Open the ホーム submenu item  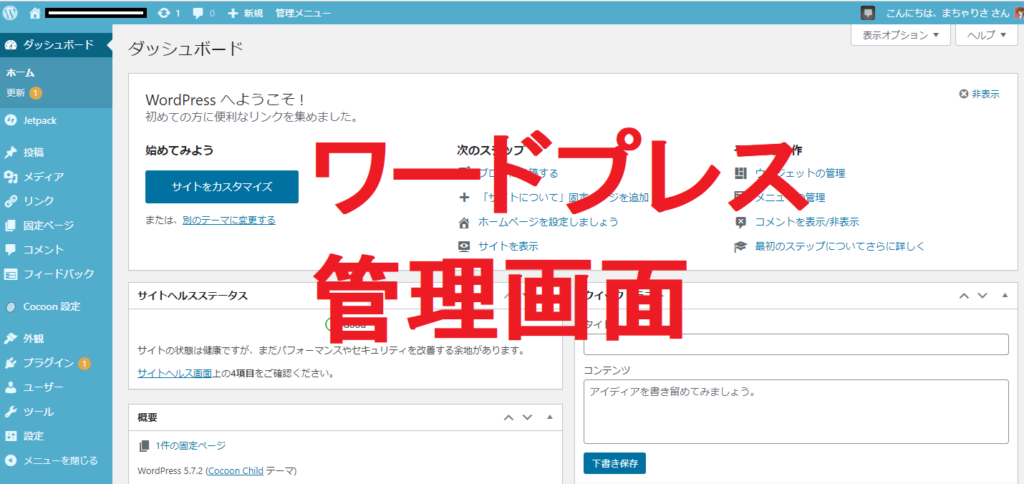coord(20,73)
